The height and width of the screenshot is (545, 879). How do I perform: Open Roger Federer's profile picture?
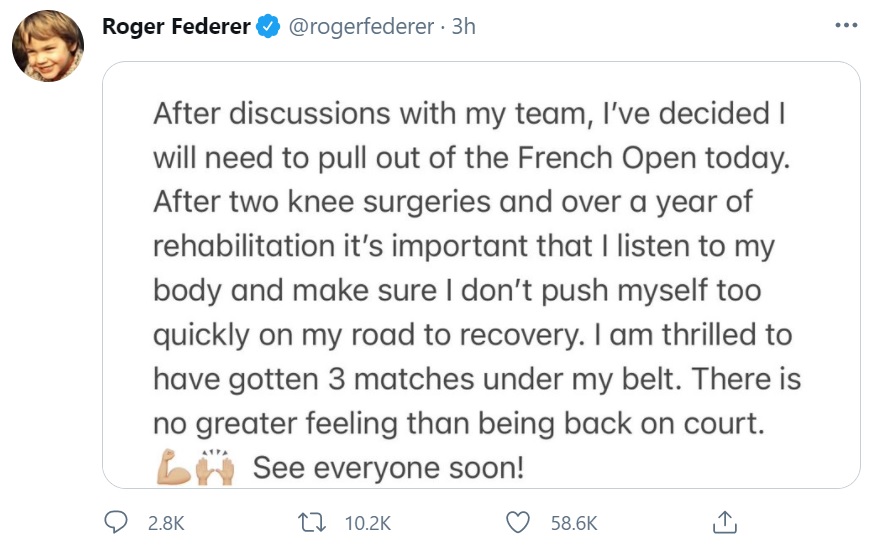click(x=47, y=46)
